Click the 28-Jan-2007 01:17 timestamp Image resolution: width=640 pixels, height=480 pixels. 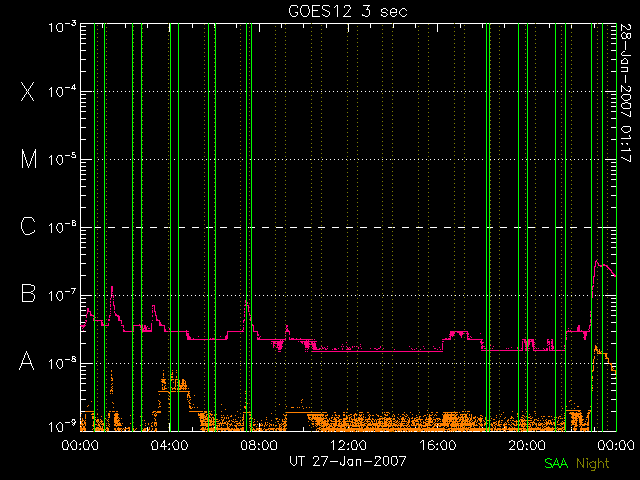[626, 93]
